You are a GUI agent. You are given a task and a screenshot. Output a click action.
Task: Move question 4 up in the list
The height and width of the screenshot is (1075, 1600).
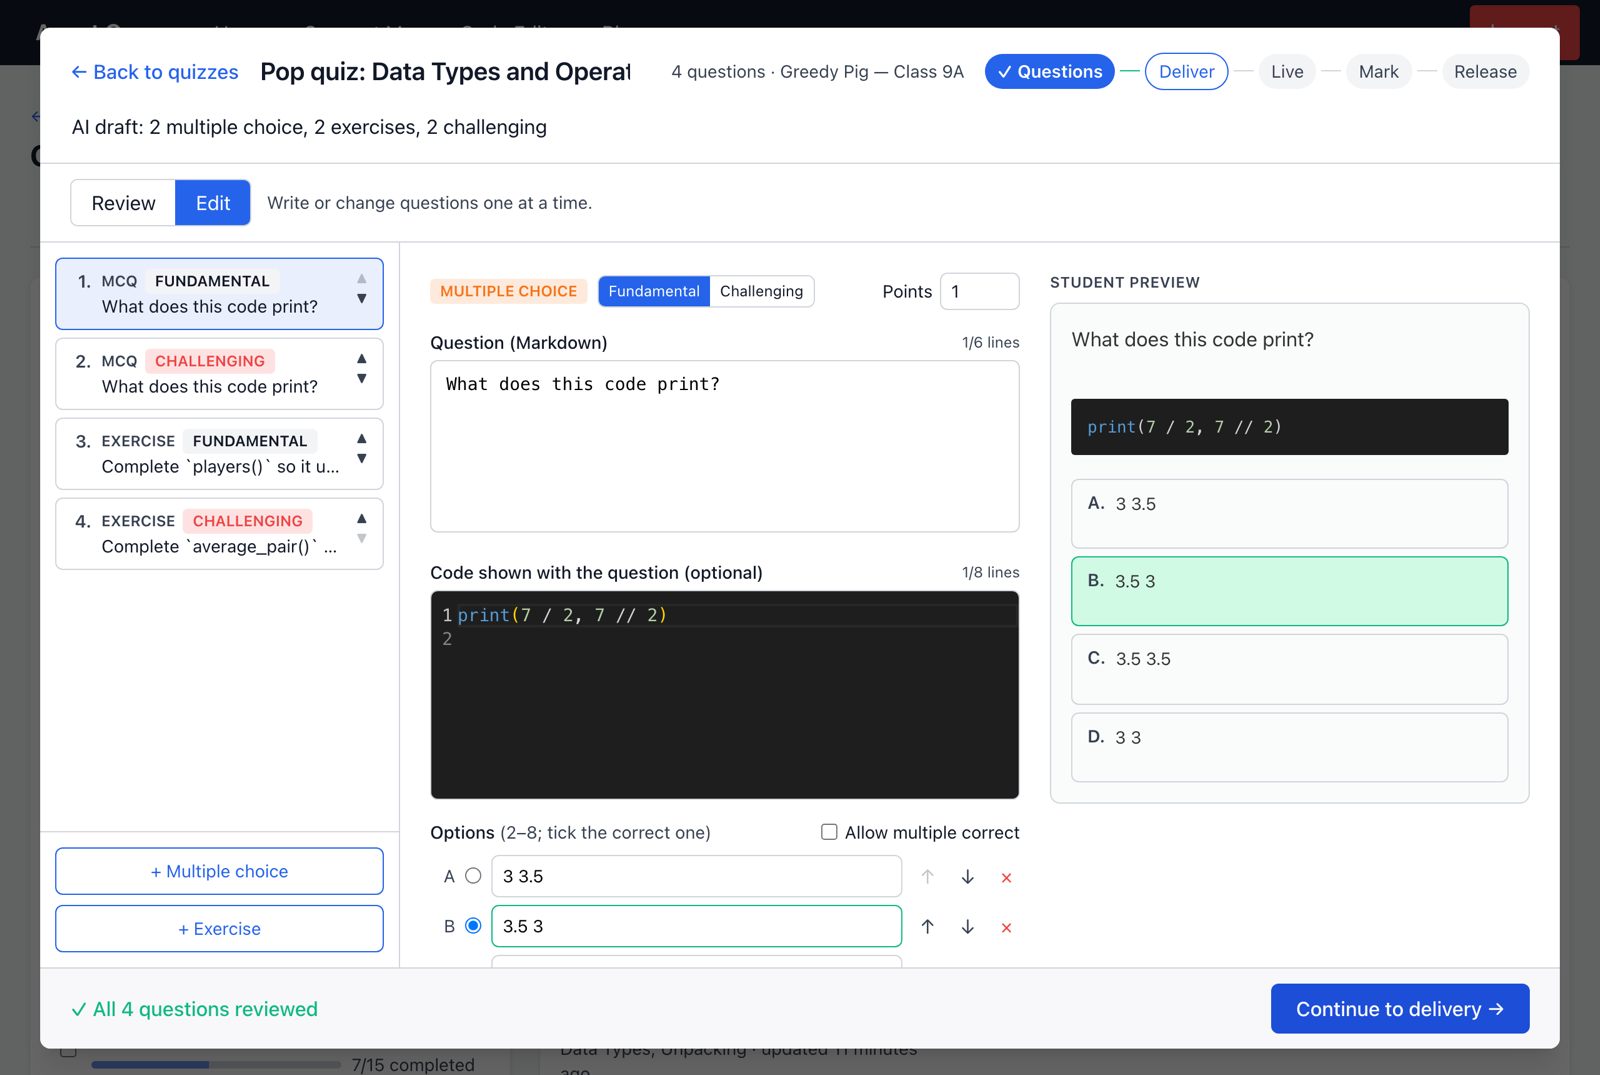(362, 518)
